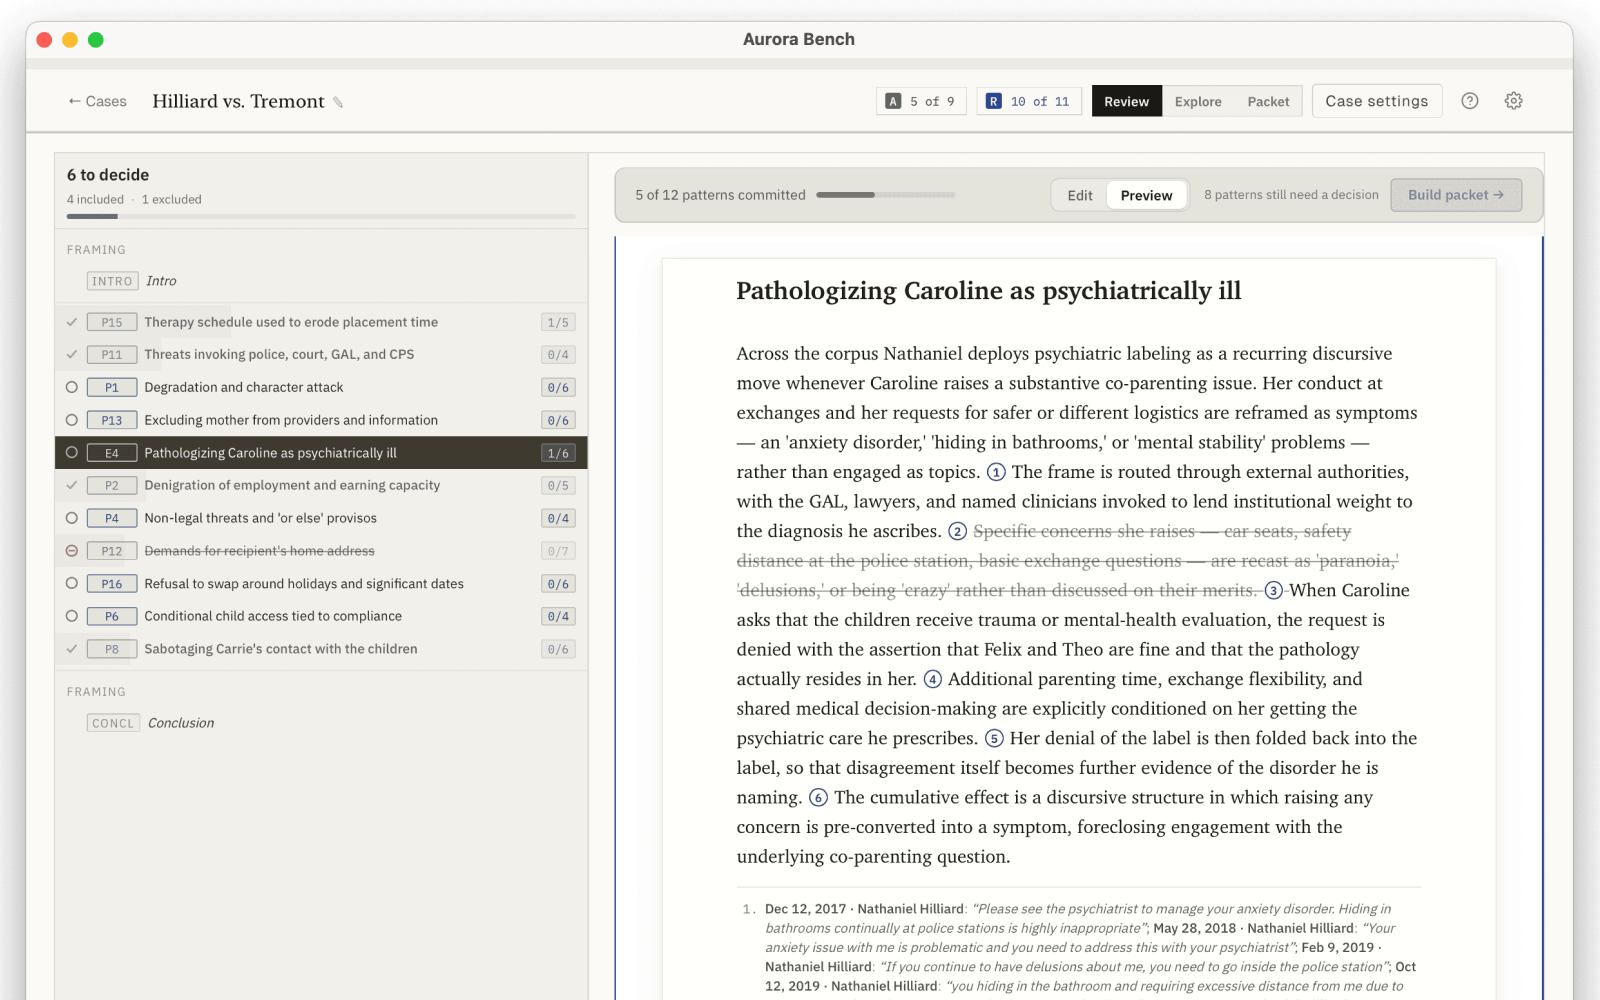
Task: Open the settings gear icon
Action: point(1513,101)
